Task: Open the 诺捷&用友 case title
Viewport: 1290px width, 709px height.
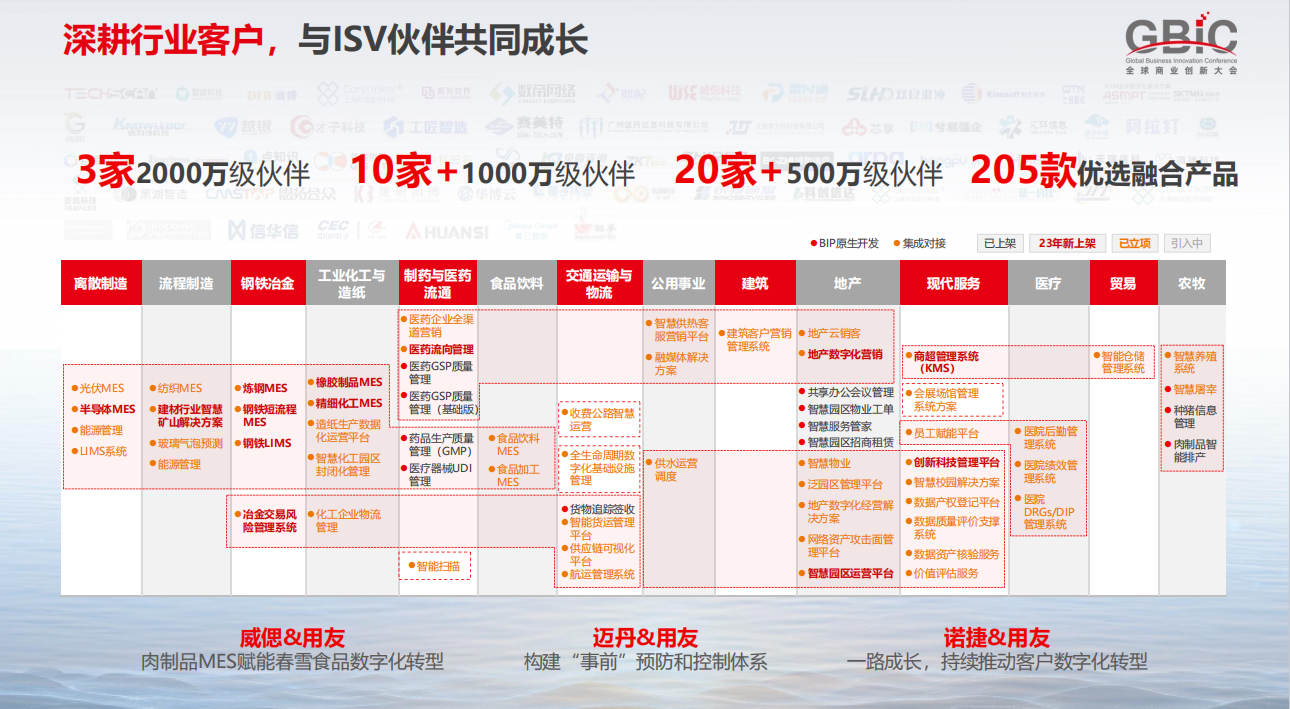Action: point(996,637)
